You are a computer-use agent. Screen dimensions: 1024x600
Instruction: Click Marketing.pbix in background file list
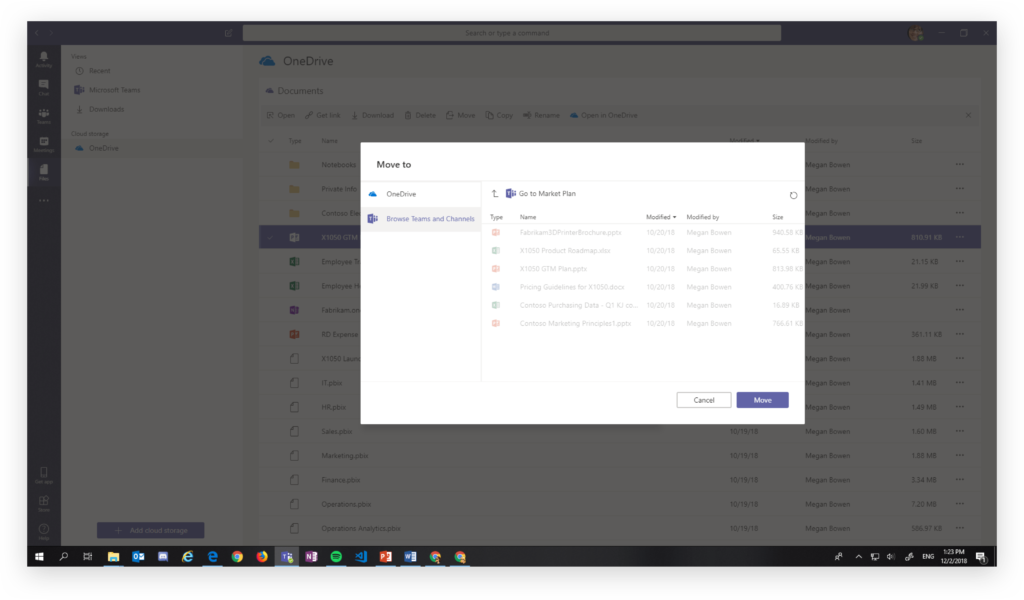(344, 456)
